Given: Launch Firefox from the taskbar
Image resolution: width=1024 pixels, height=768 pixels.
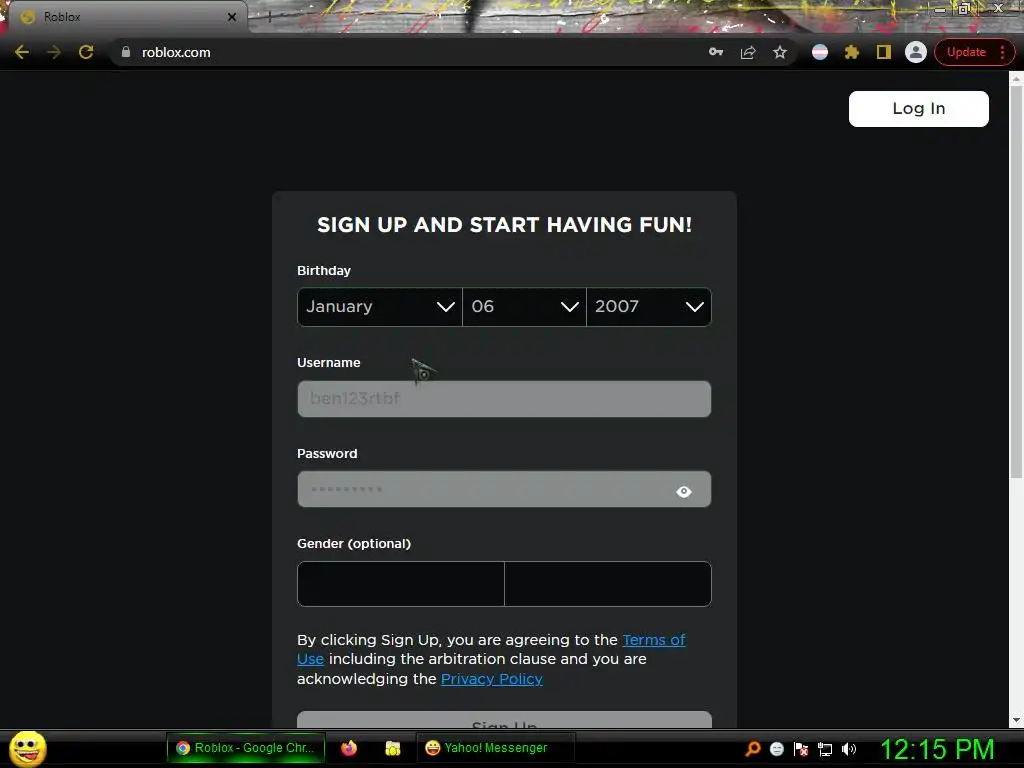Looking at the screenshot, I should click(349, 748).
